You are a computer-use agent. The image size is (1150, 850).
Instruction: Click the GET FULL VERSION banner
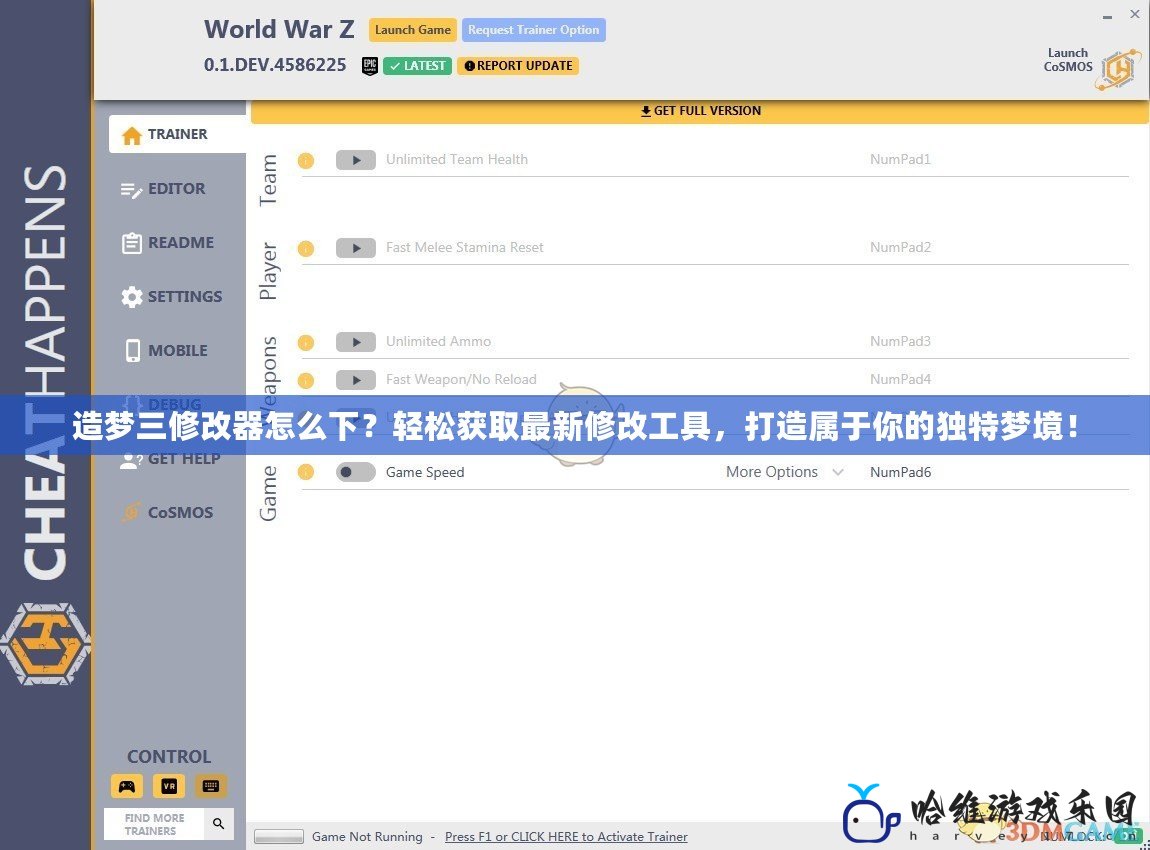700,111
